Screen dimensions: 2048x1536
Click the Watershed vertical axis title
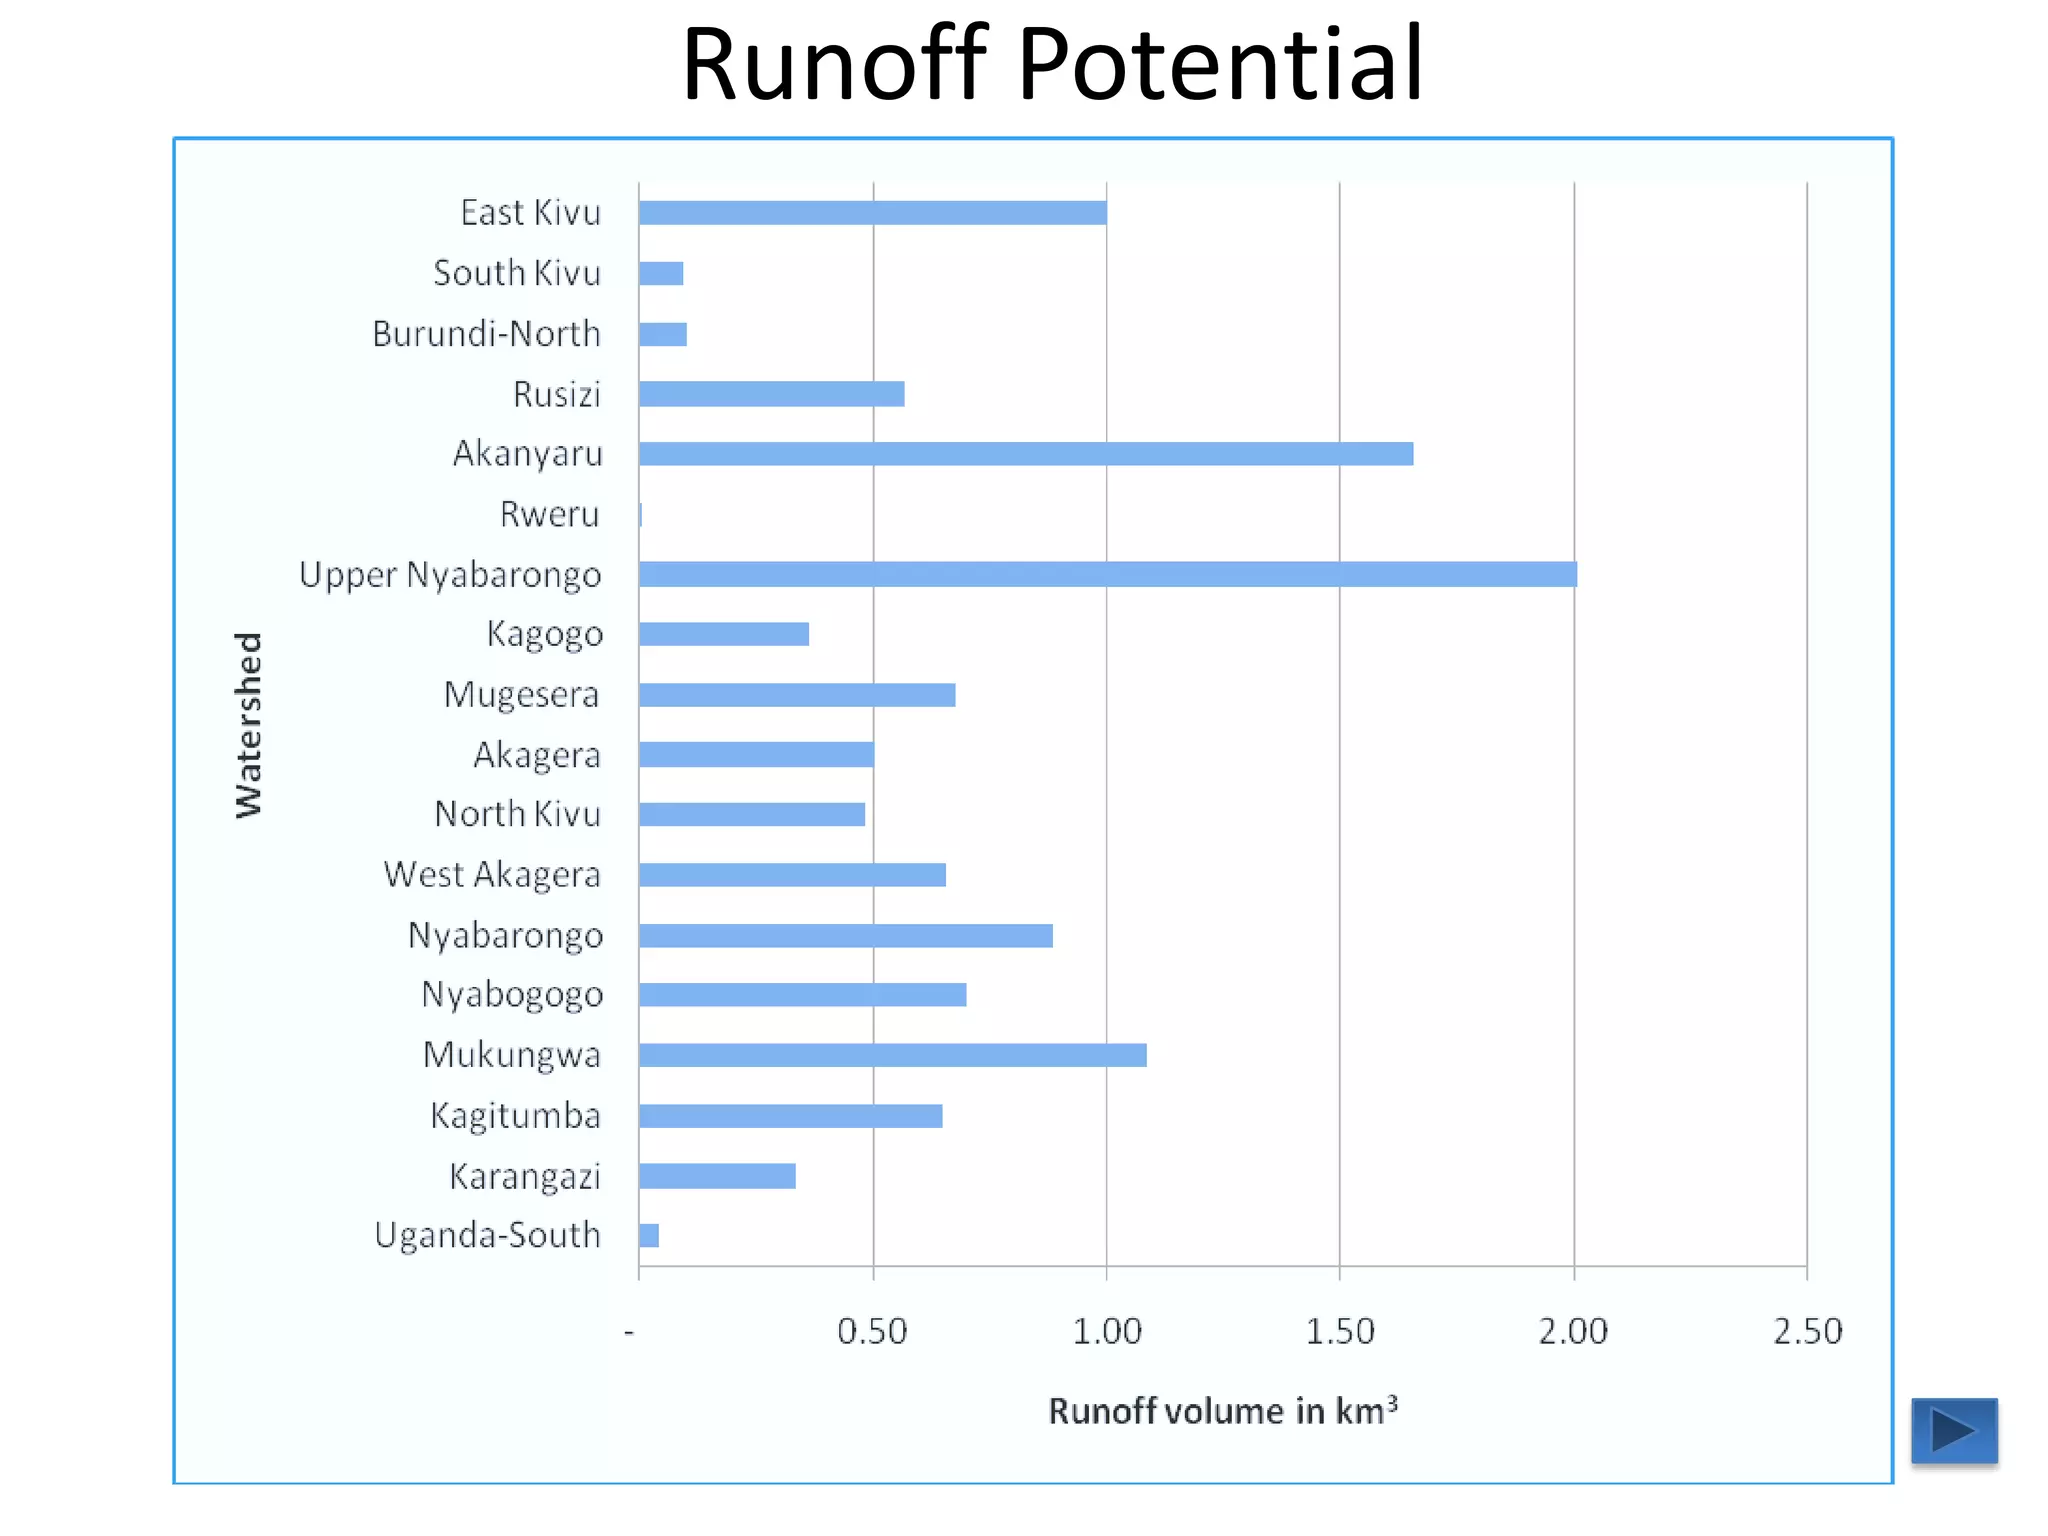pyautogui.click(x=248, y=725)
